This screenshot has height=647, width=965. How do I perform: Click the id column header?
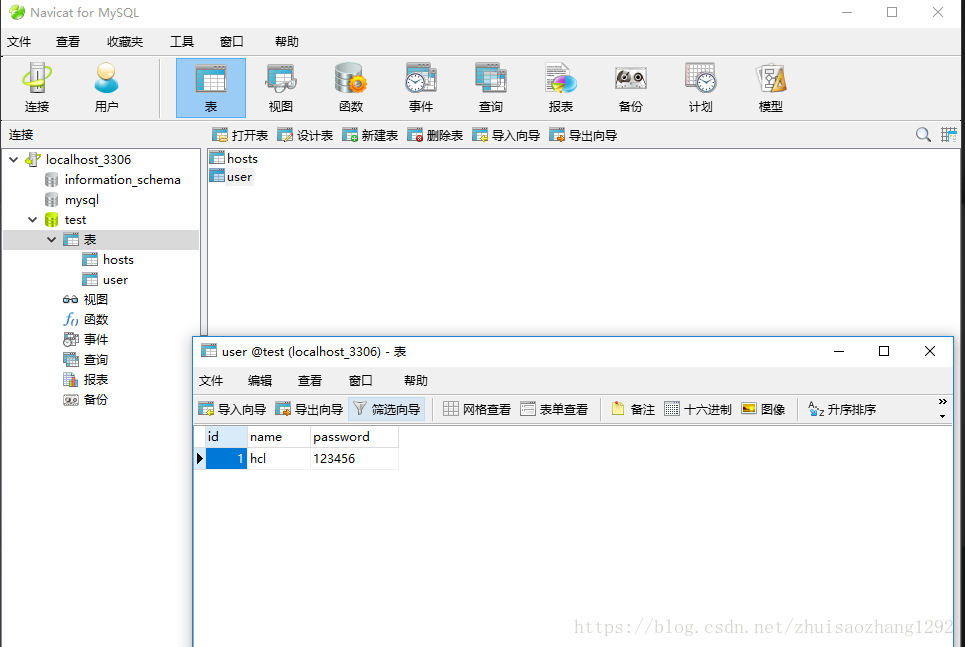(226, 436)
